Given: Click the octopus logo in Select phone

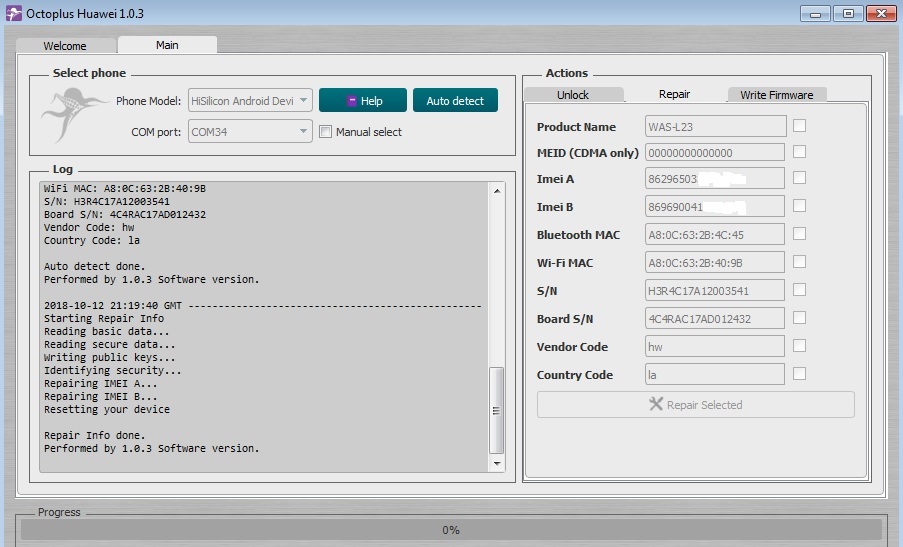Looking at the screenshot, I should coord(73,115).
